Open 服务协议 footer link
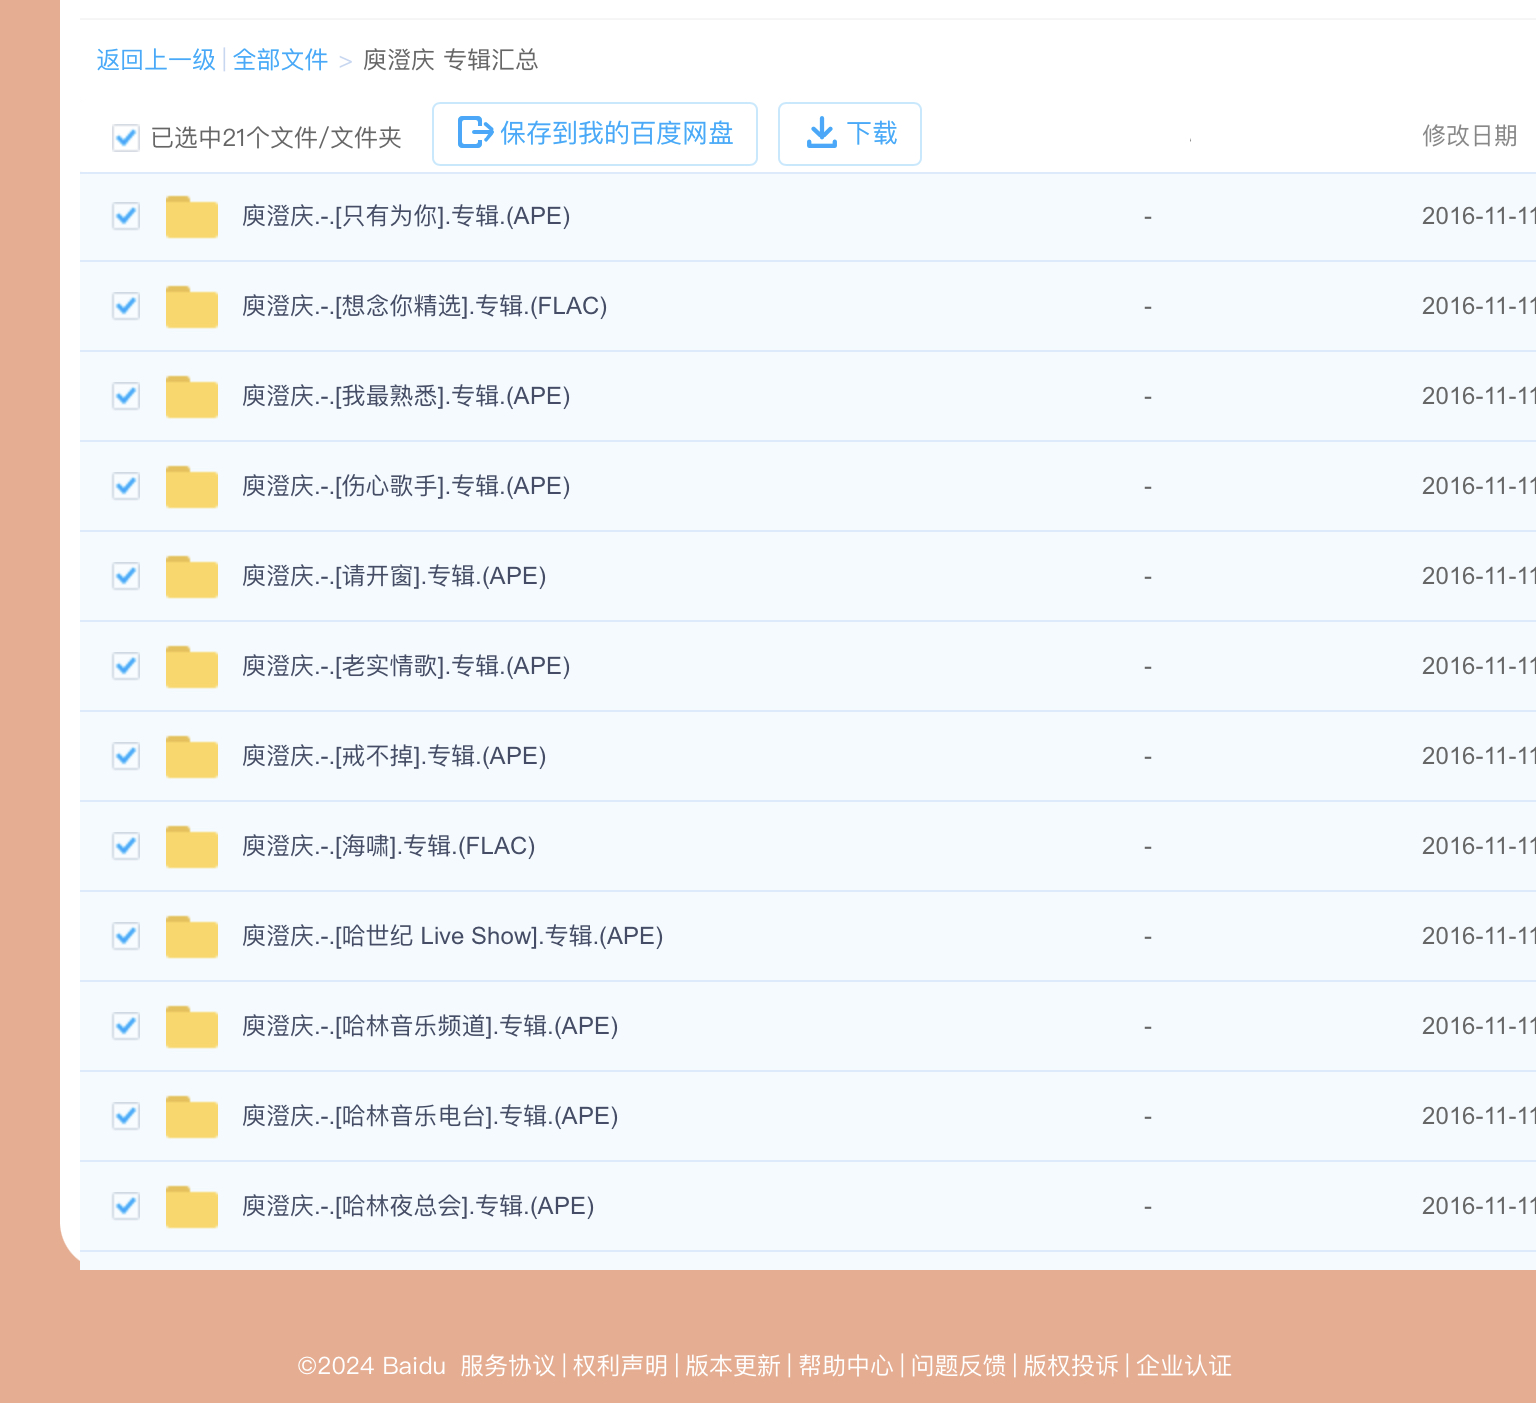The width and height of the screenshot is (1536, 1403). (508, 1366)
